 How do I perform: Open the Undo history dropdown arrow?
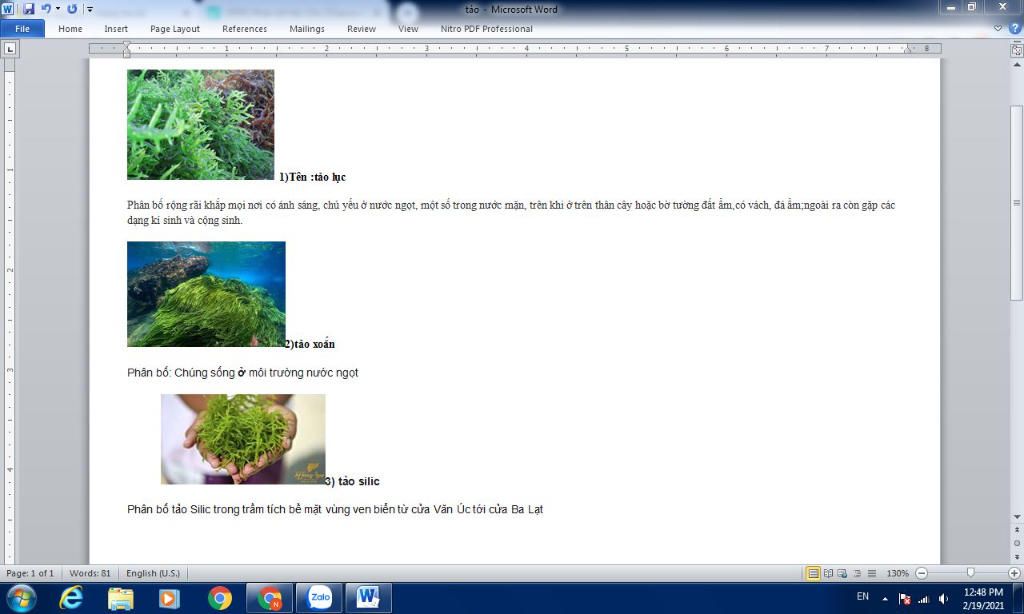pos(57,9)
